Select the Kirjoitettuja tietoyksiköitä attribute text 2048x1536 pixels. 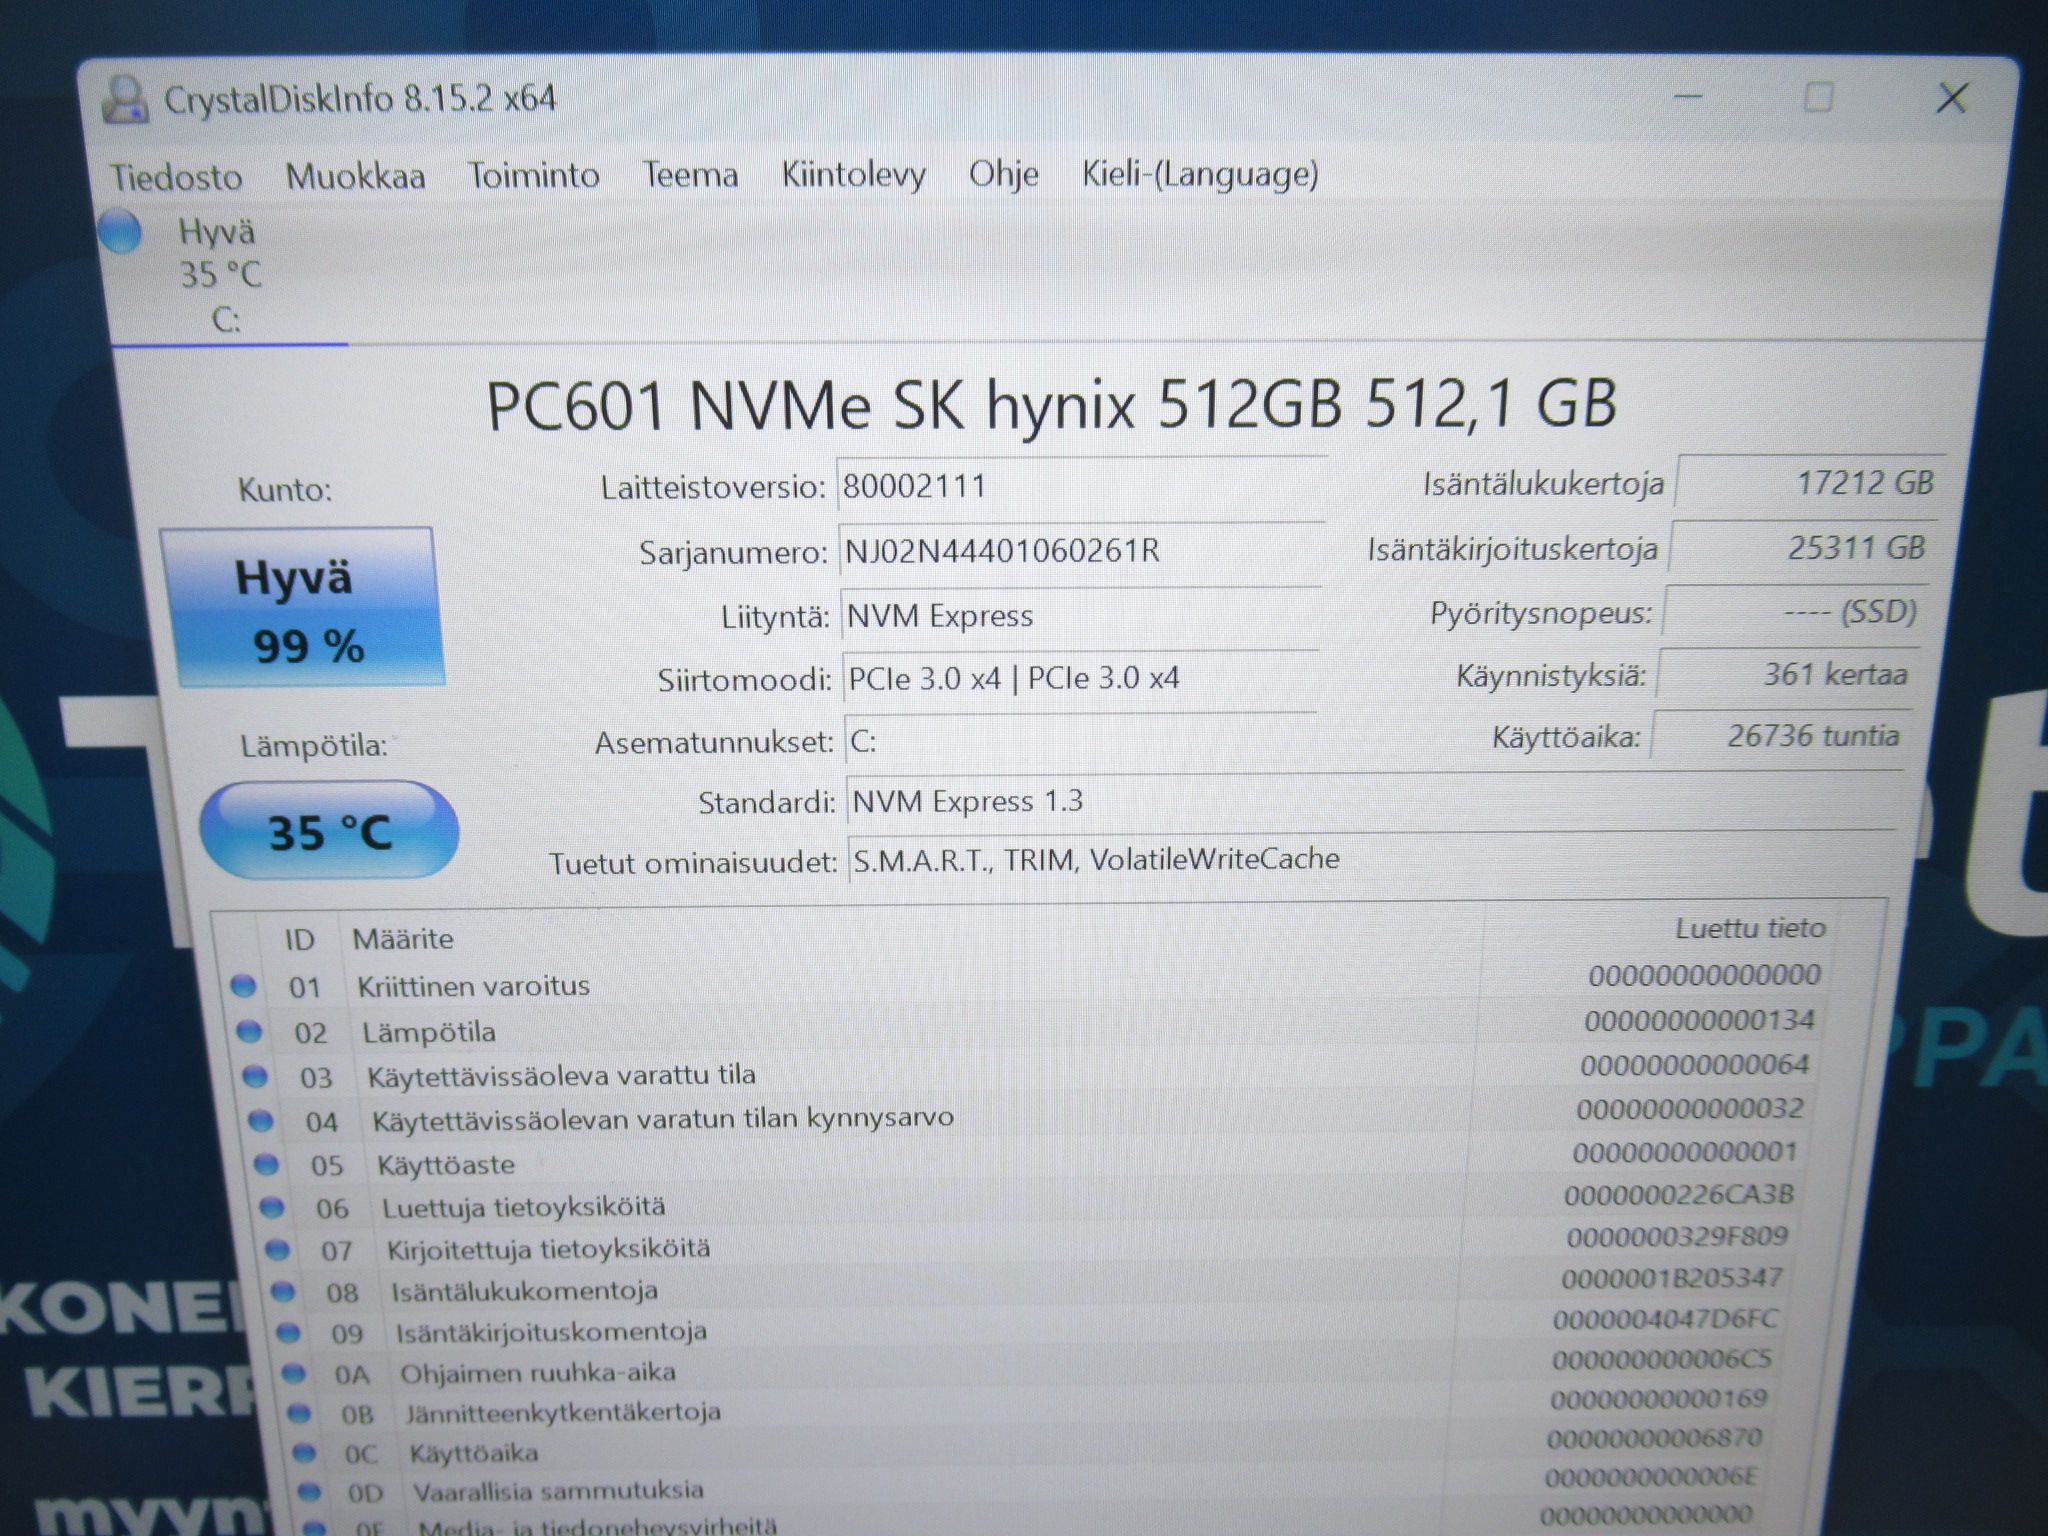549,1249
